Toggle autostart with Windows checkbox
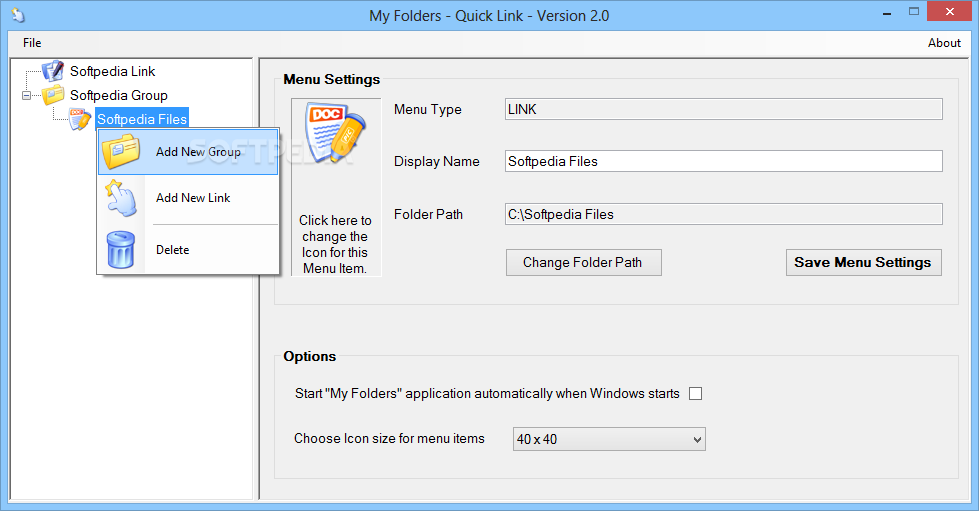 696,394
